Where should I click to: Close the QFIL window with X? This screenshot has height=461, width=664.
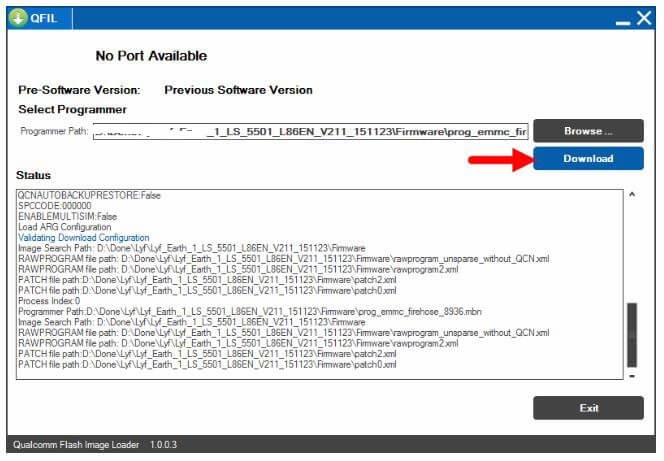point(645,18)
